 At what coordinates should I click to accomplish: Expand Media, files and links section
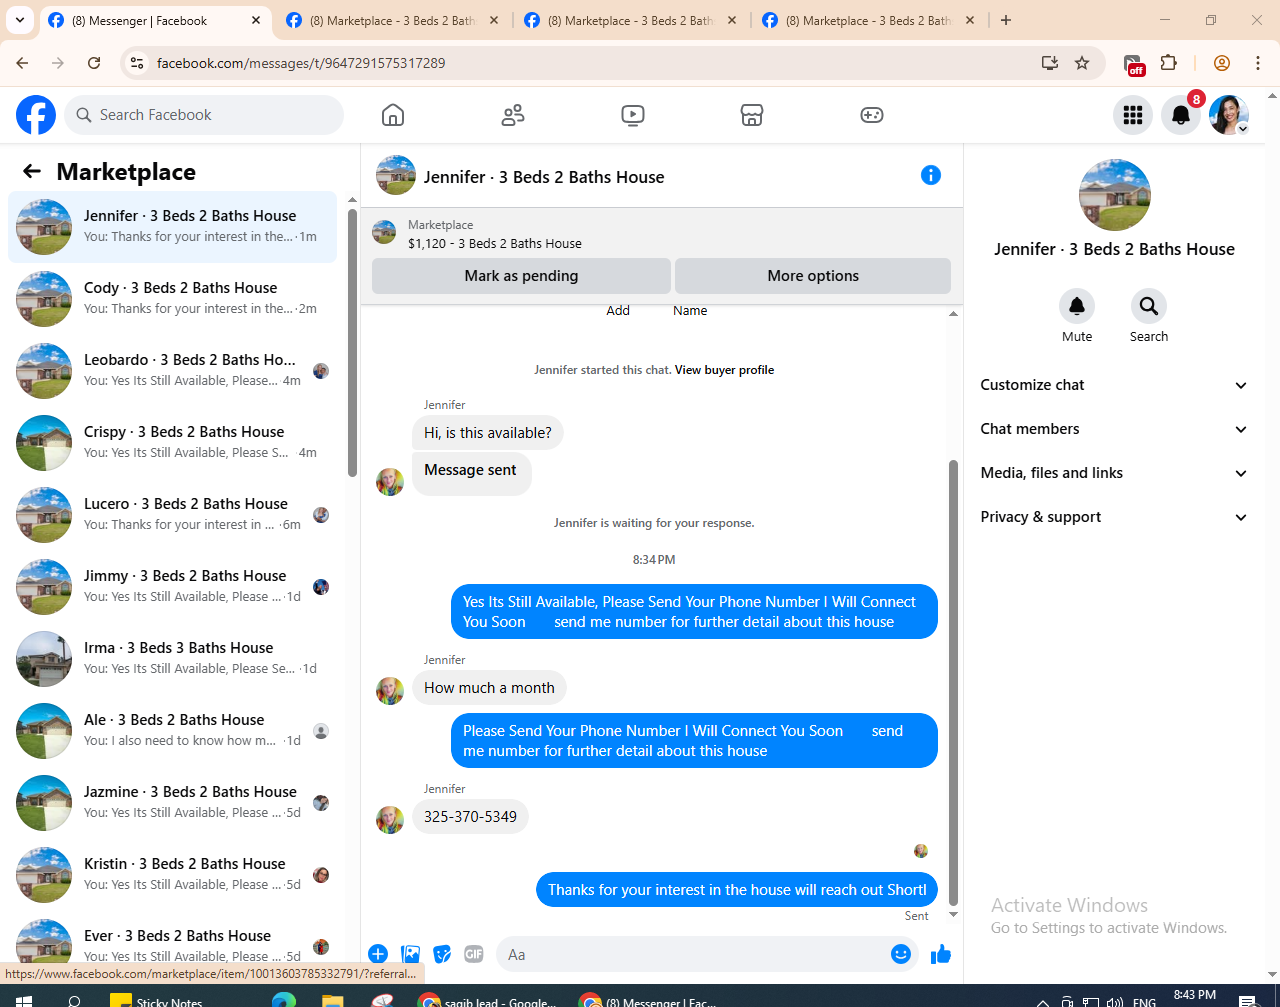[x=1114, y=473]
